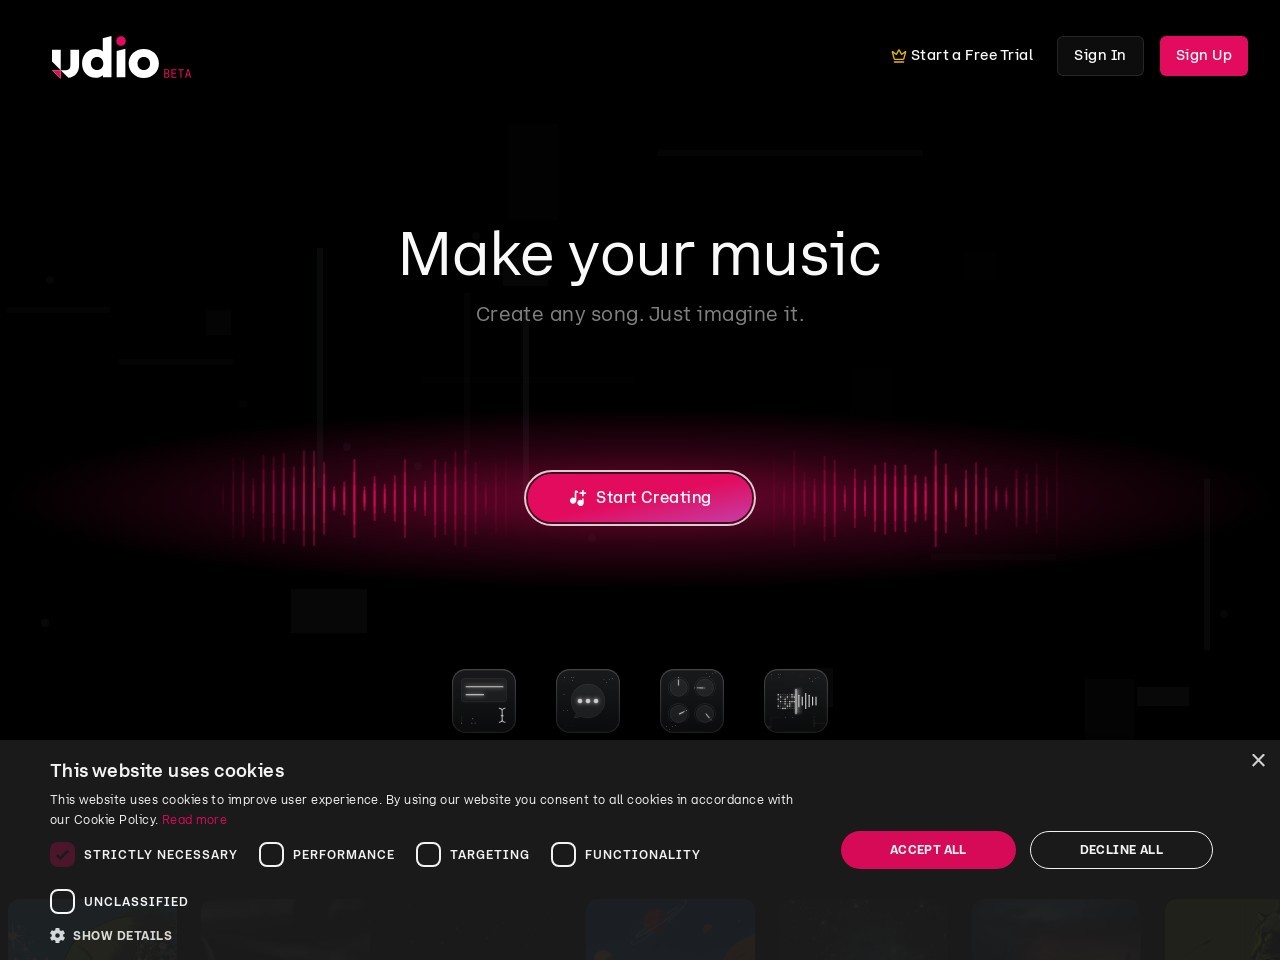
Task: Open the audio waveform feature icon
Action: point(796,701)
